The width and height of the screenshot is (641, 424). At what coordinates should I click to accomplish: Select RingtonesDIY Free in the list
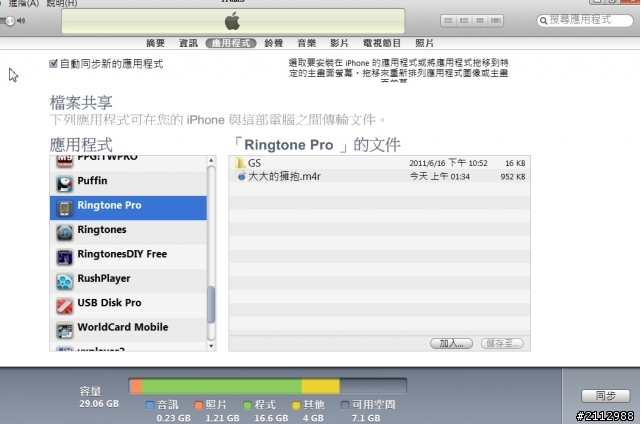click(x=128, y=257)
